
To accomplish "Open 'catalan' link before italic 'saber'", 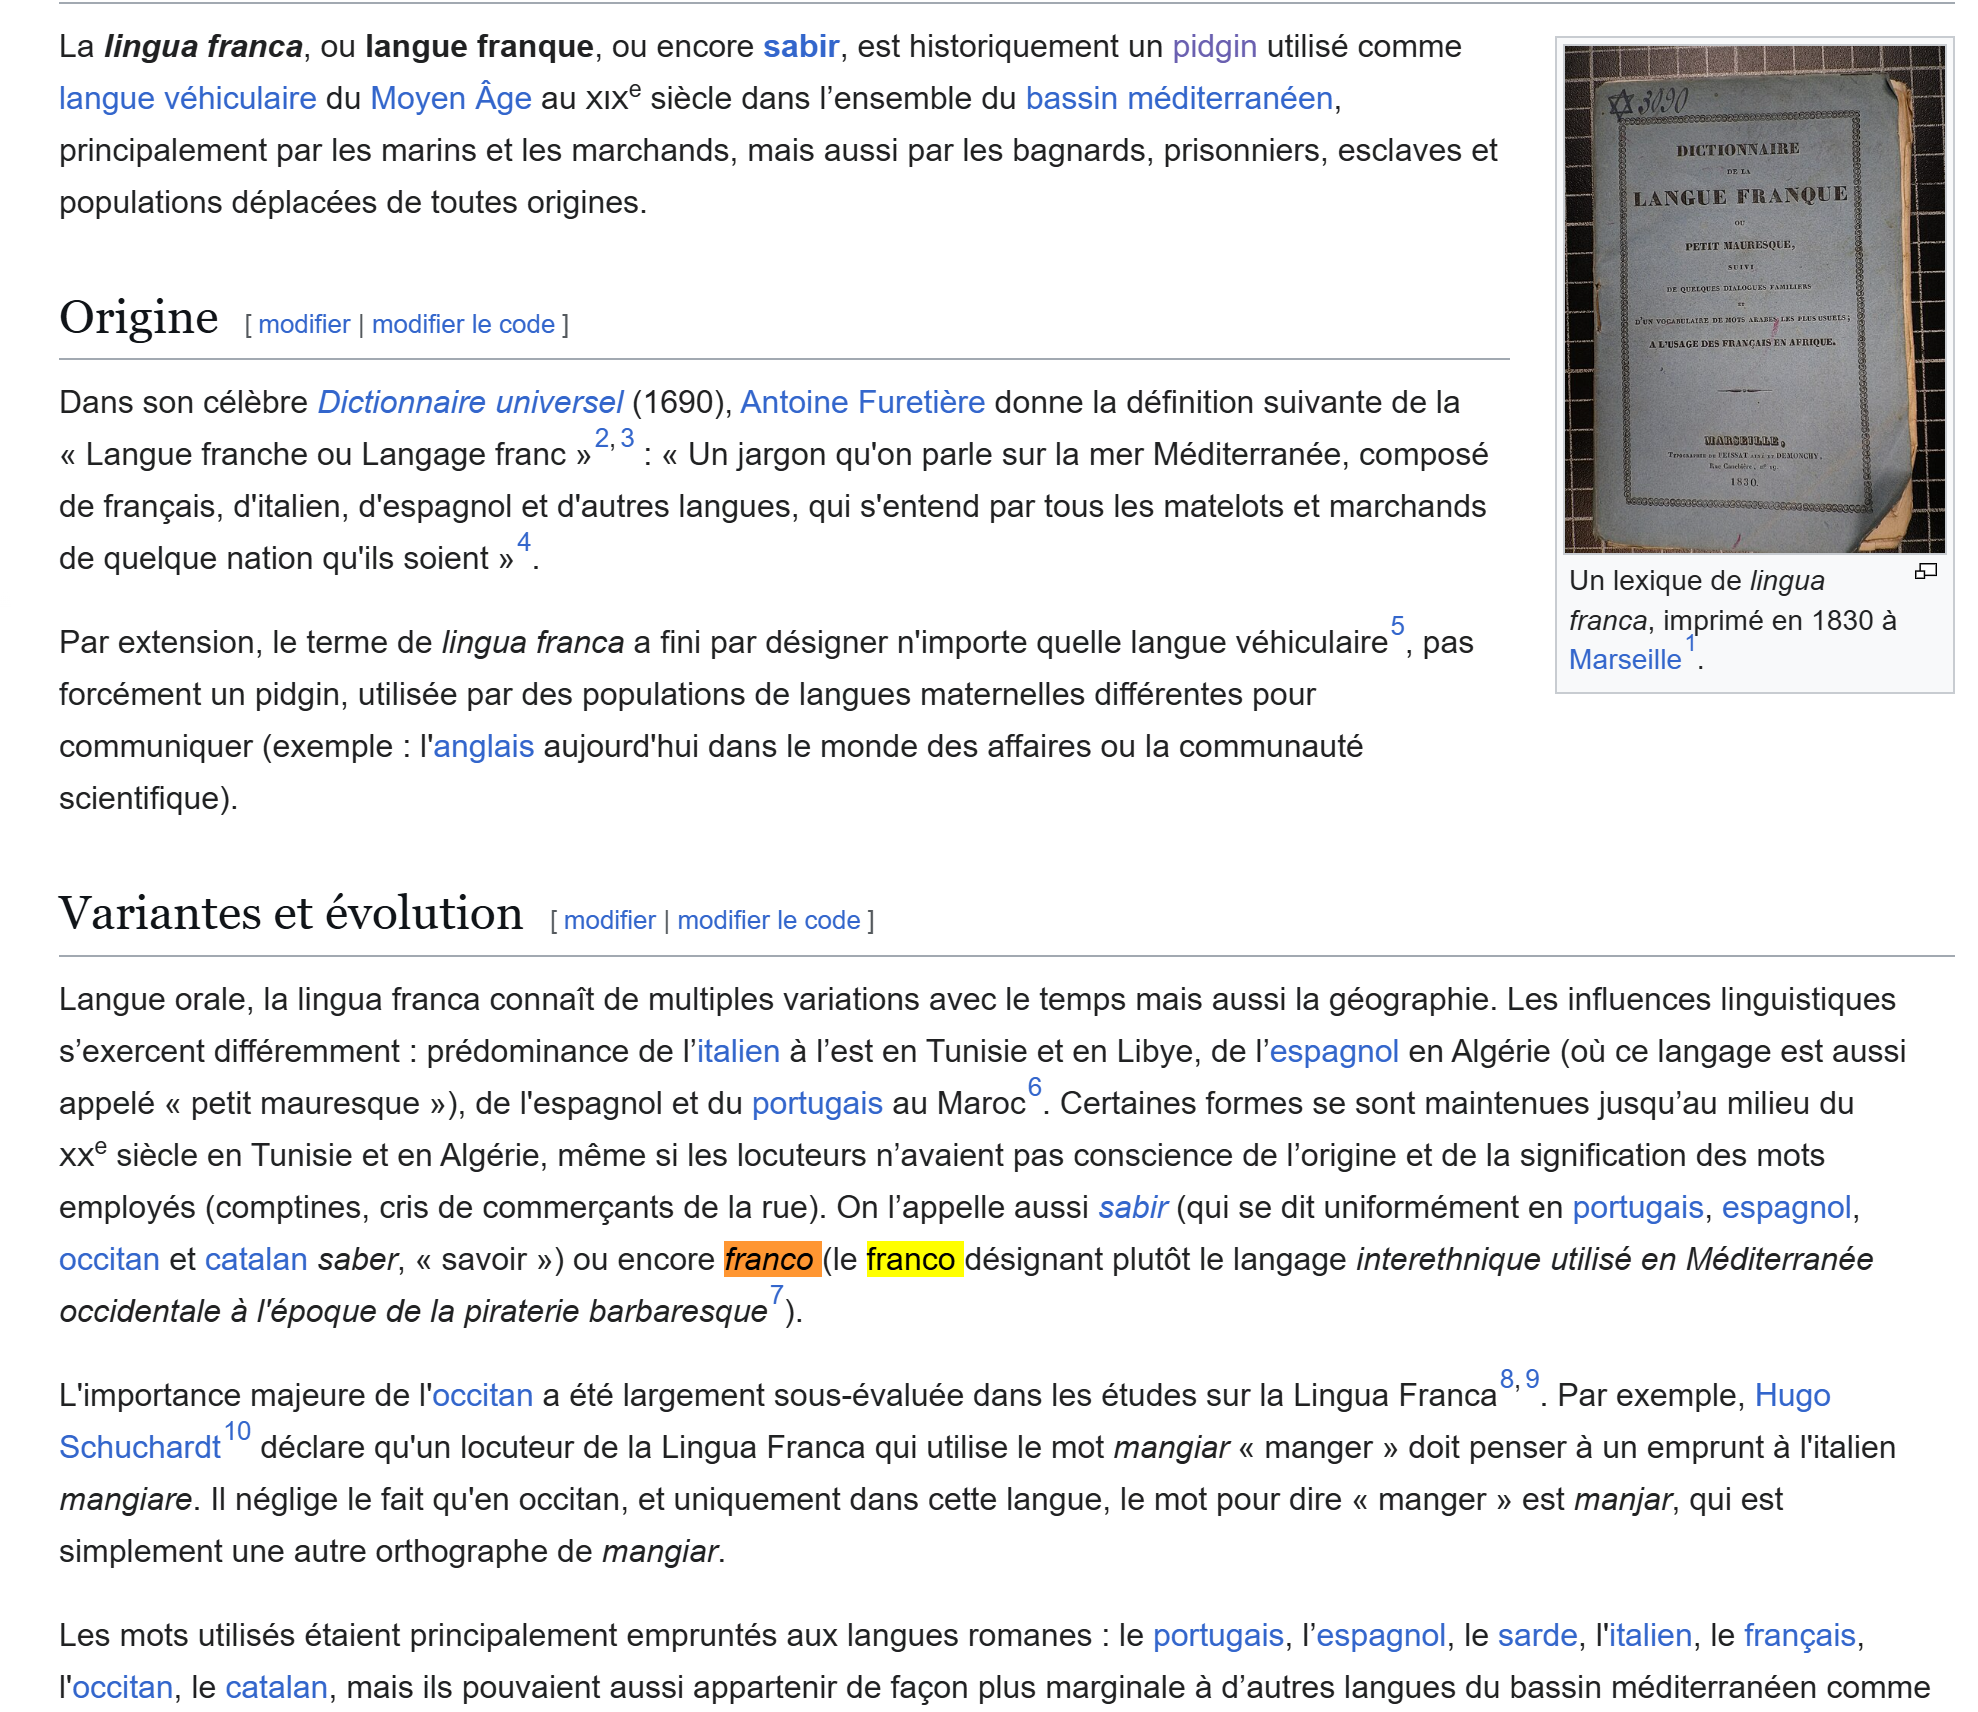I will tap(256, 1259).
